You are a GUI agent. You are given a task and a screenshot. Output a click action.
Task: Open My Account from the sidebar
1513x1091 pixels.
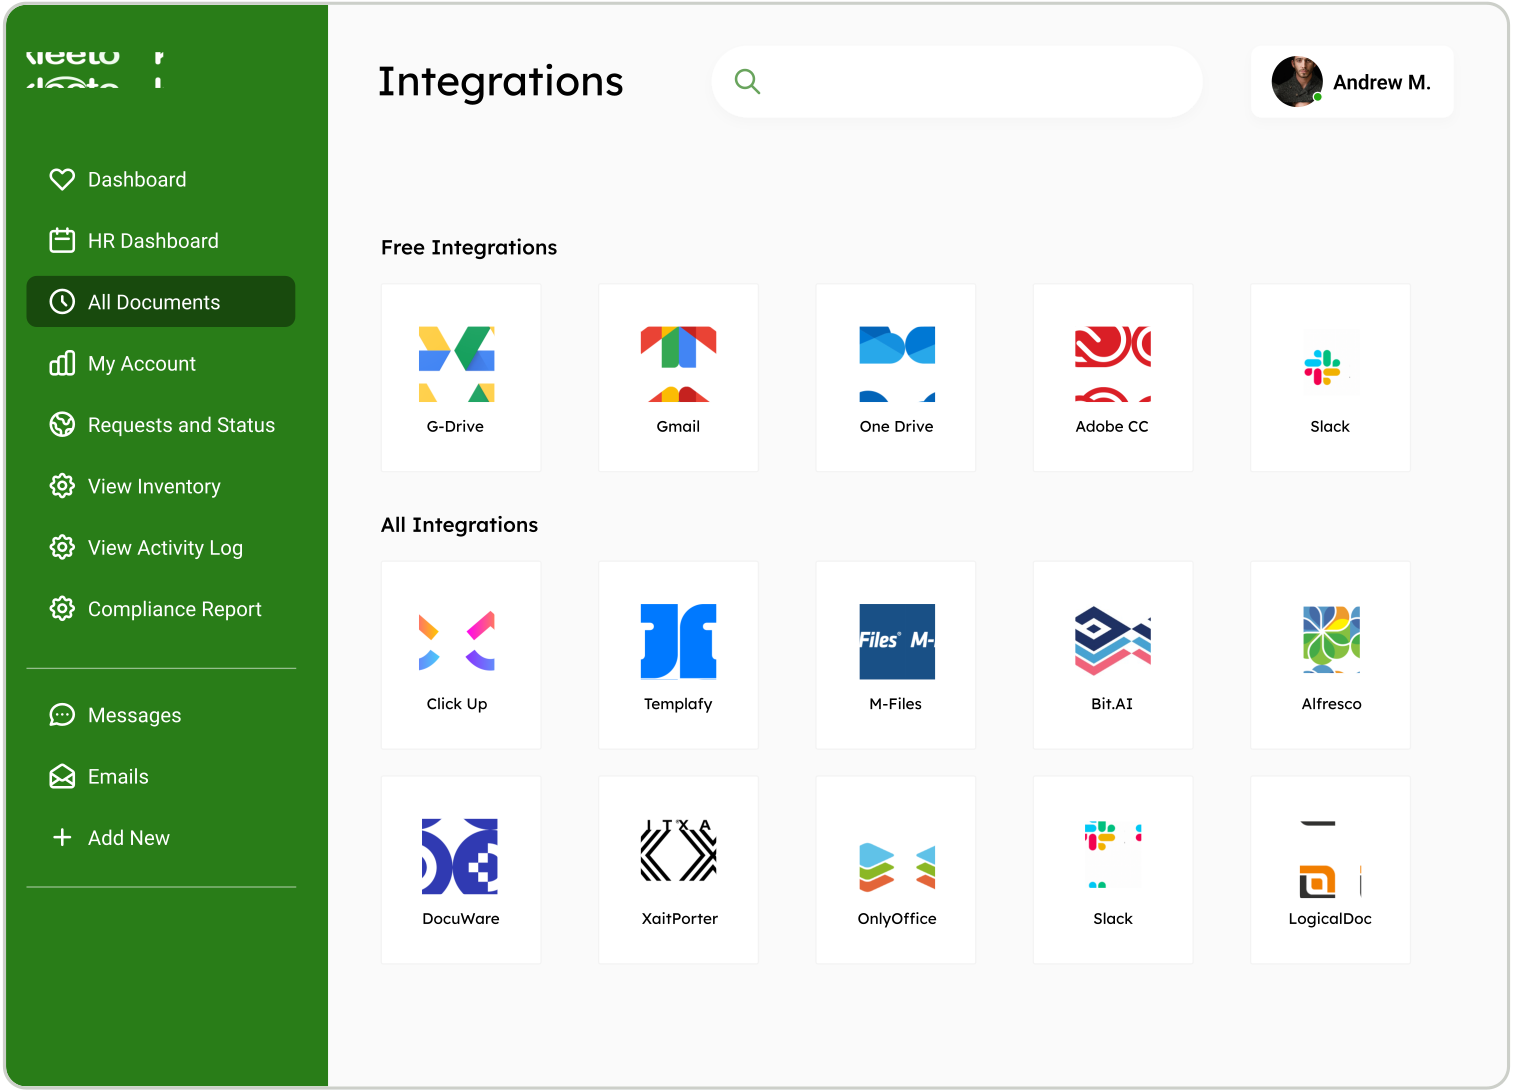point(161,364)
